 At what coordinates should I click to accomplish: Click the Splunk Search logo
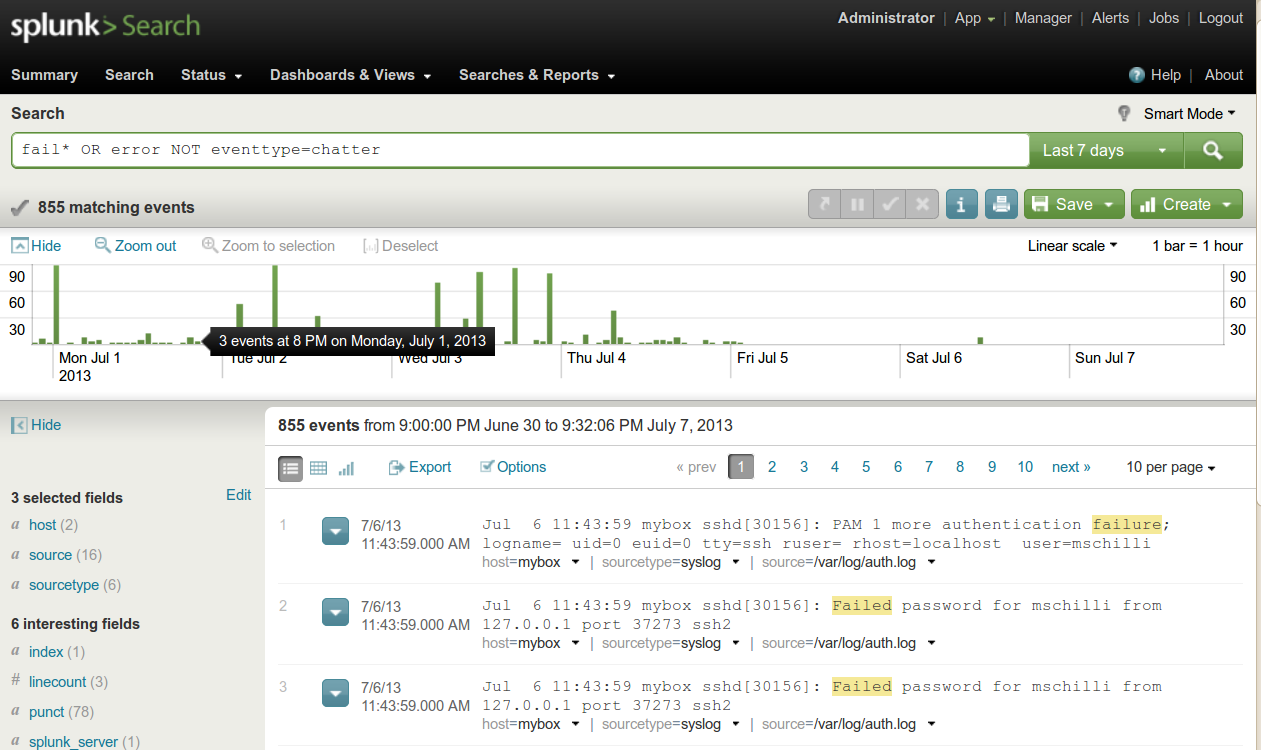pyautogui.click(x=105, y=26)
